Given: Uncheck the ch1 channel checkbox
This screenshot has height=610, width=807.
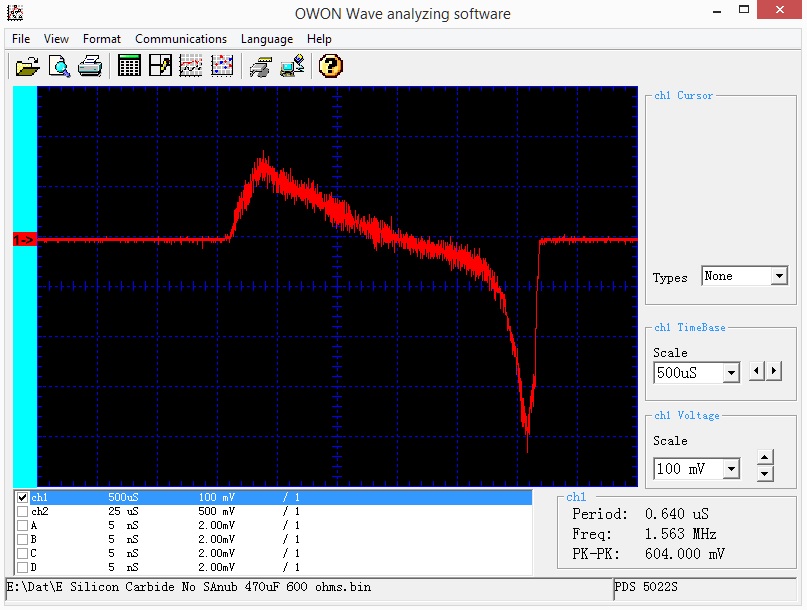Looking at the screenshot, I should (x=22, y=497).
